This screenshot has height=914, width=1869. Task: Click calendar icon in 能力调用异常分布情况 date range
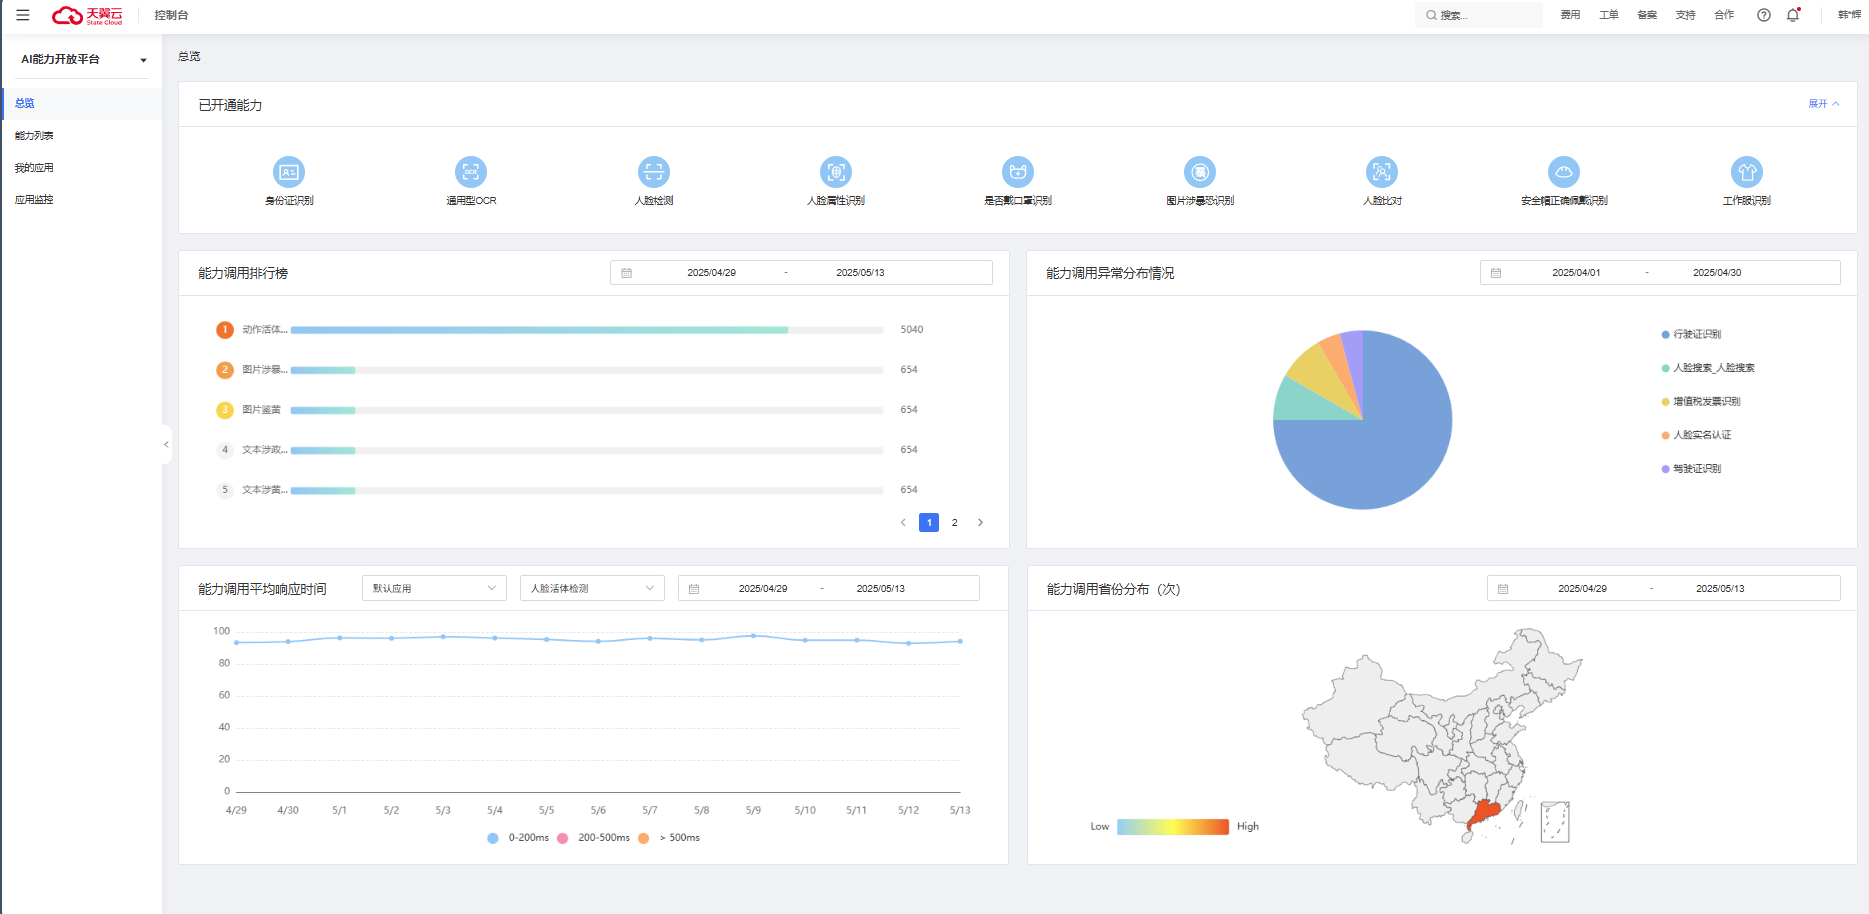tap(1496, 273)
